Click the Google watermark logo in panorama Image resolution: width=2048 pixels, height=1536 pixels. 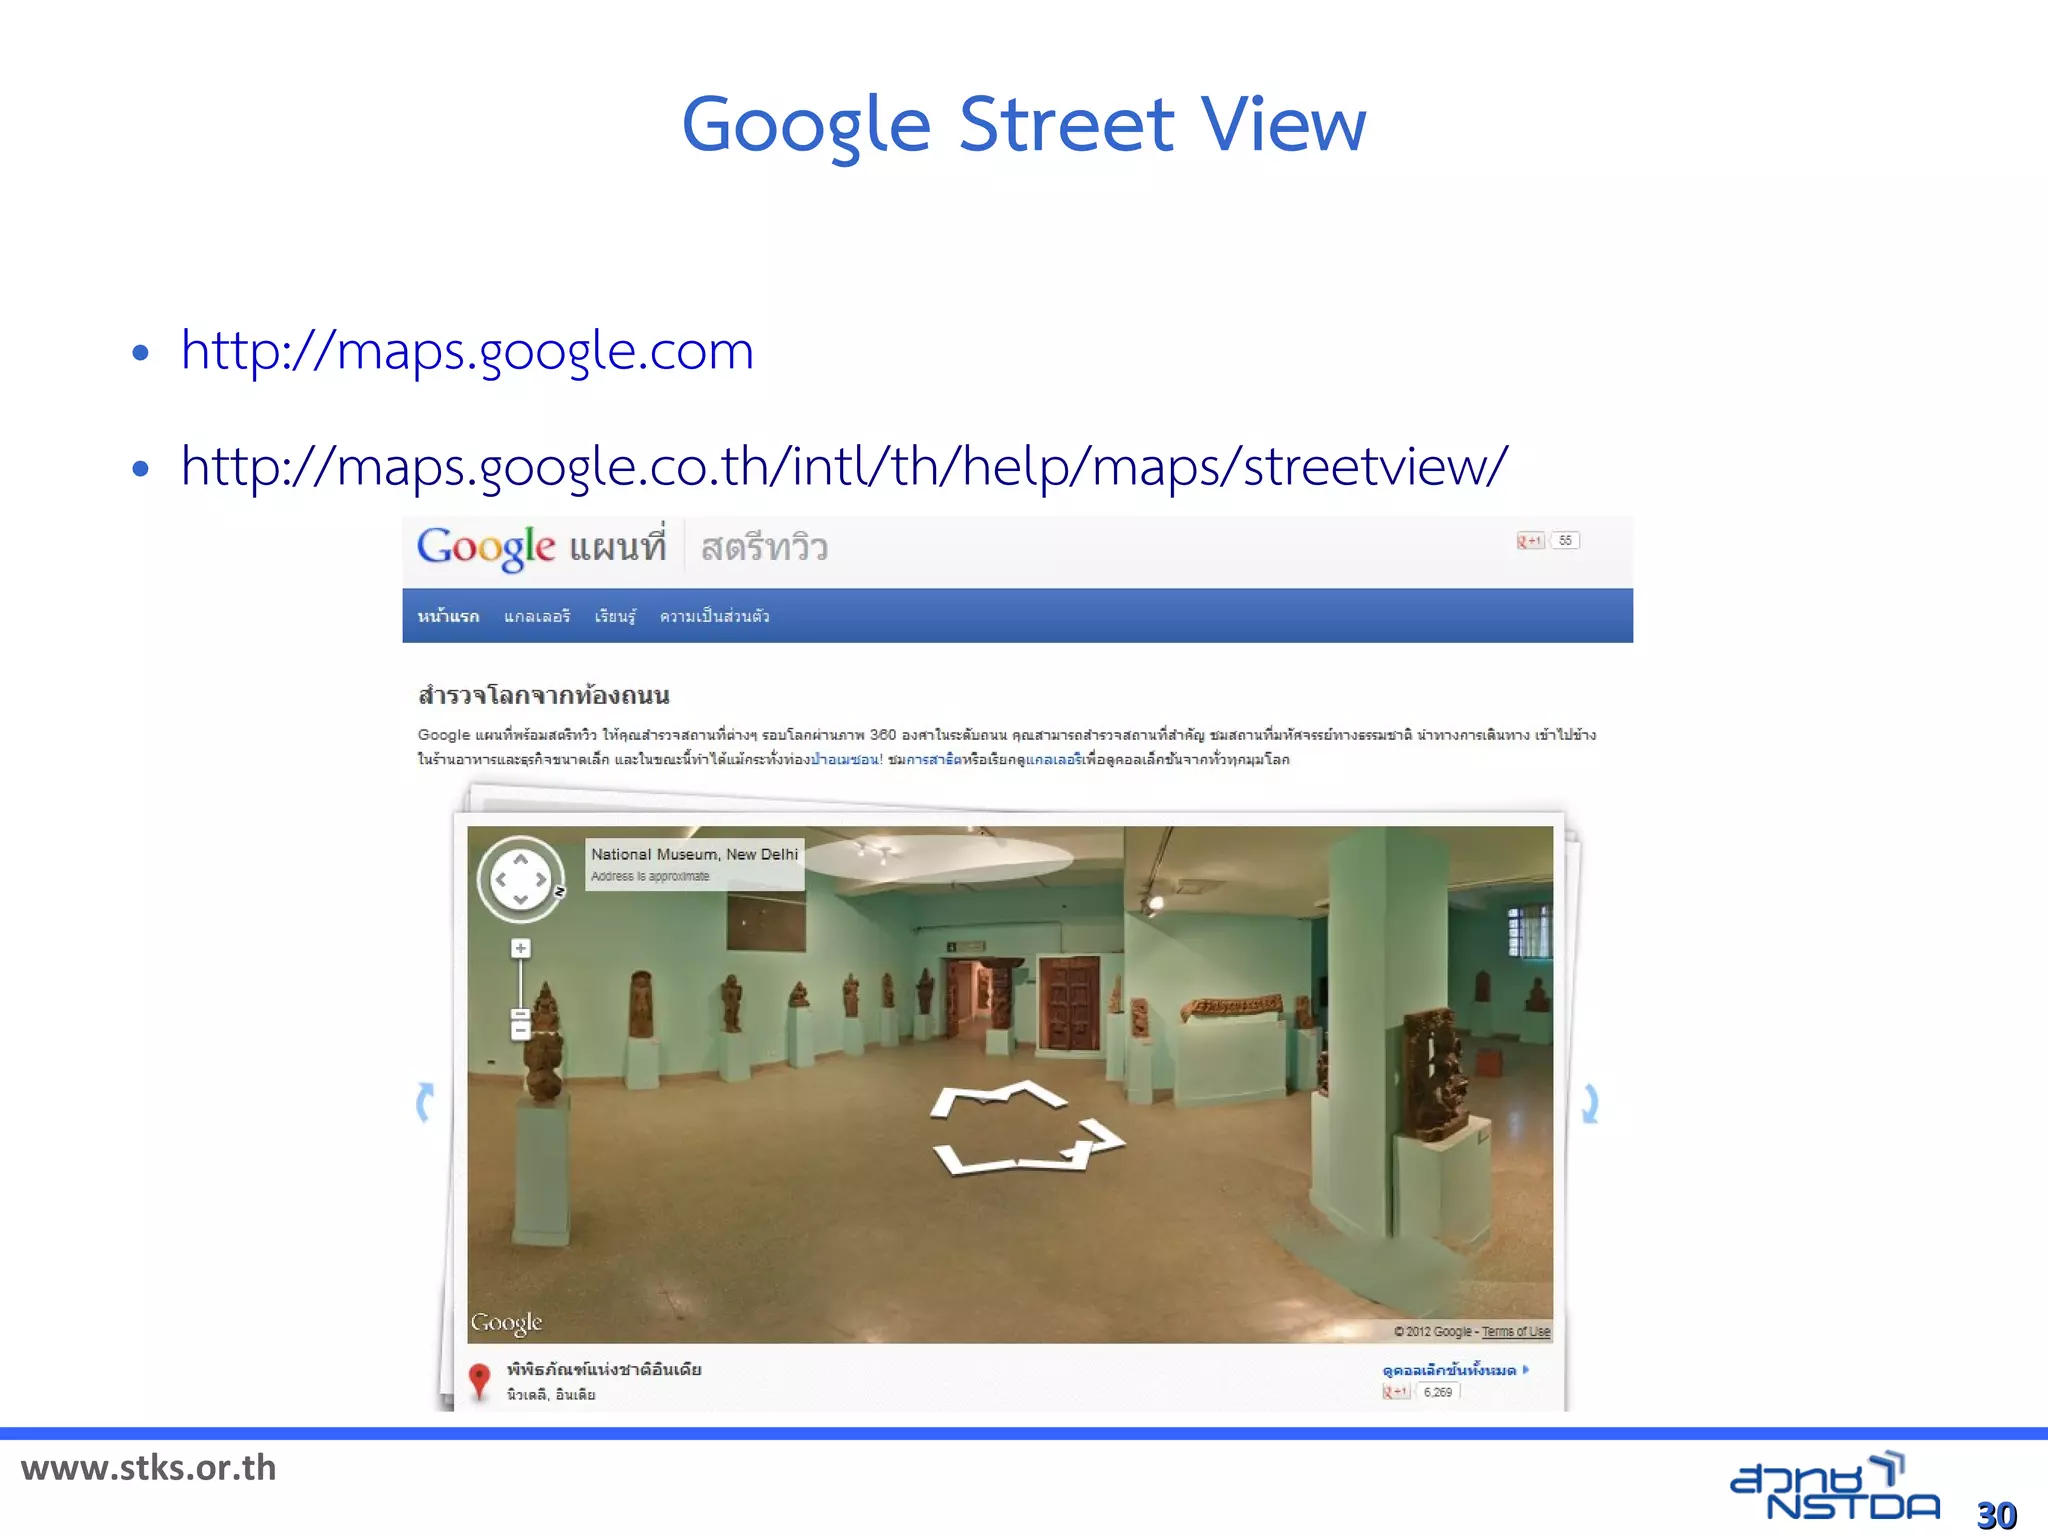coord(507,1323)
